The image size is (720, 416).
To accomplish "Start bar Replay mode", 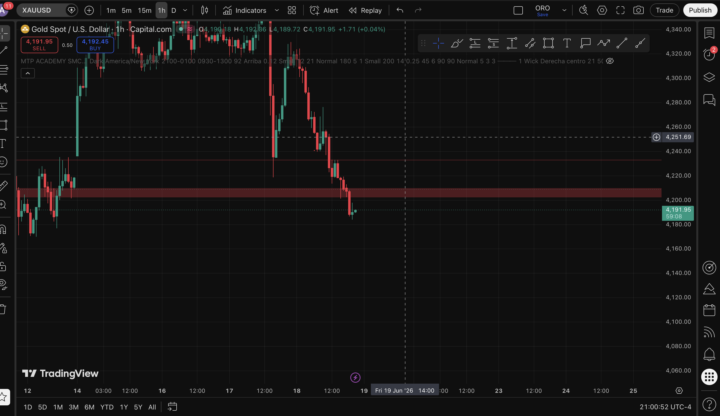I will pyautogui.click(x=365, y=10).
